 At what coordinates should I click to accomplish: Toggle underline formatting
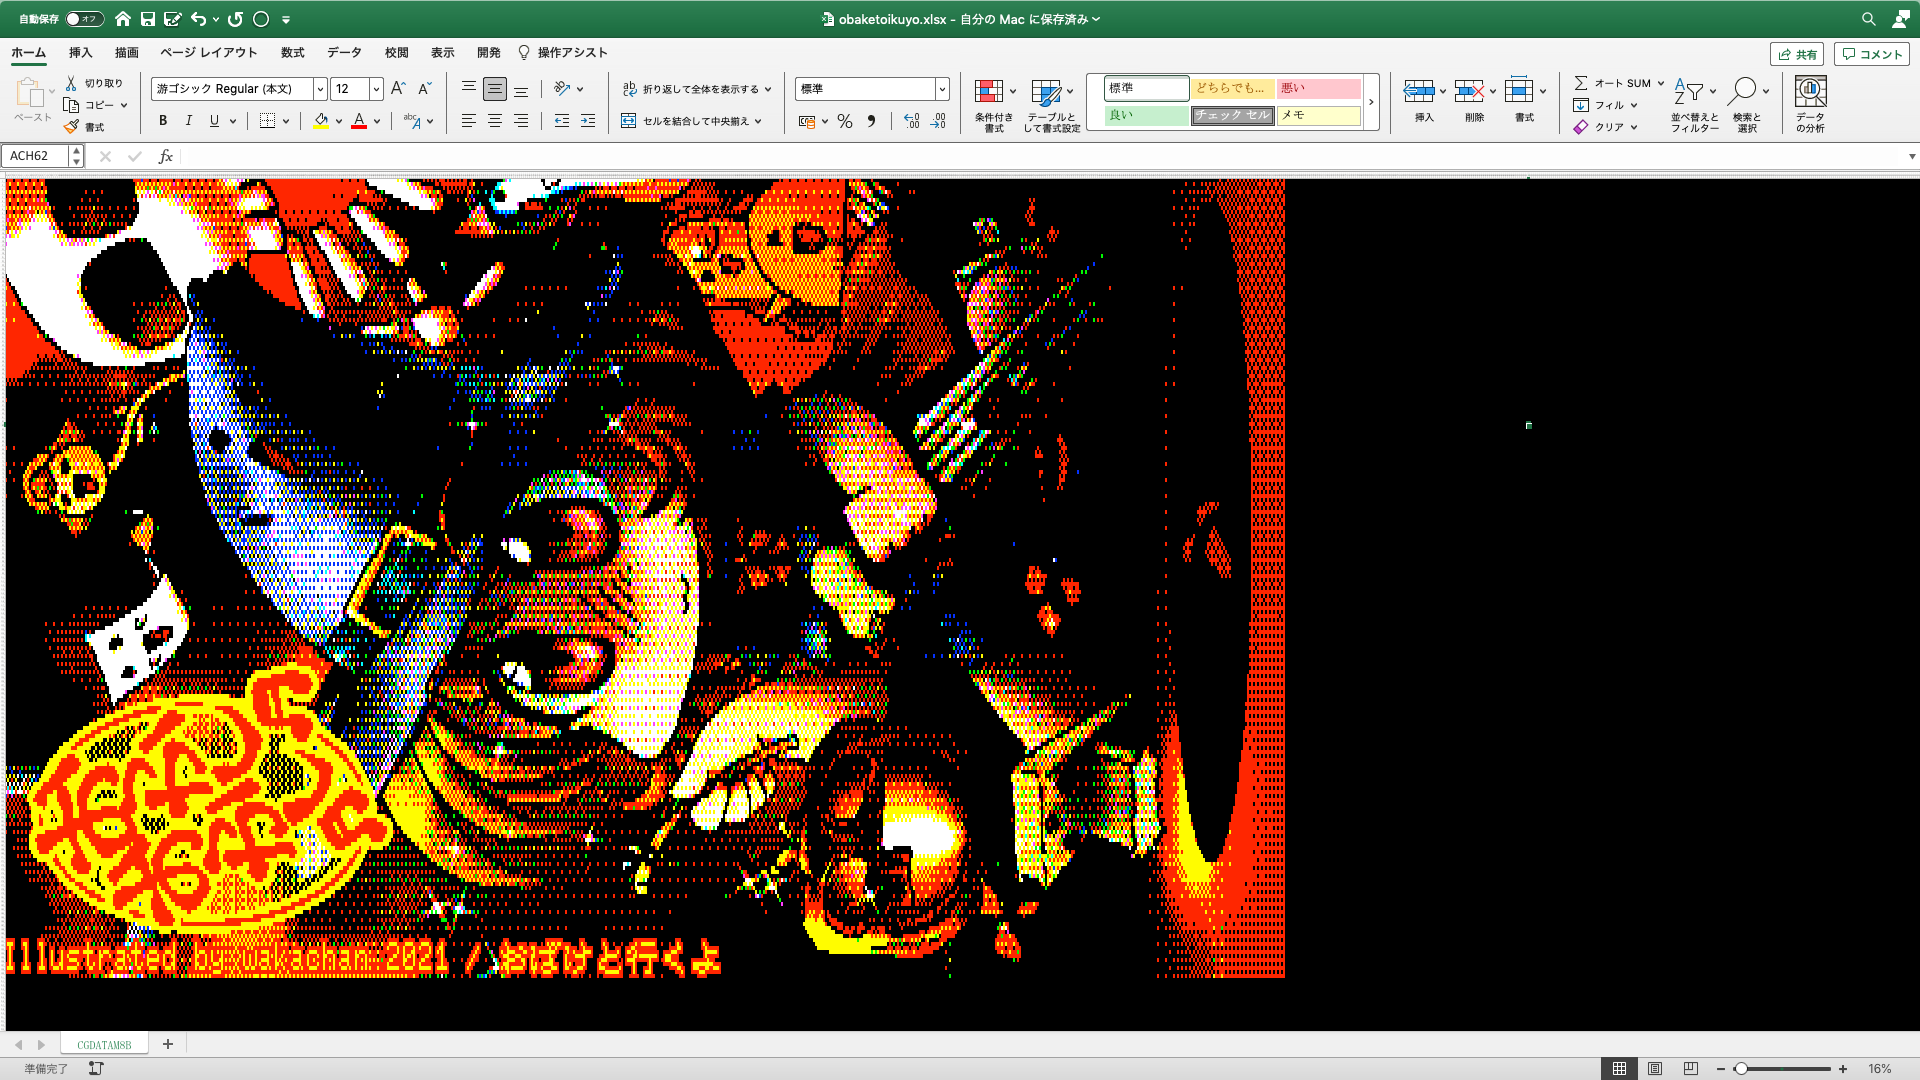pos(214,121)
